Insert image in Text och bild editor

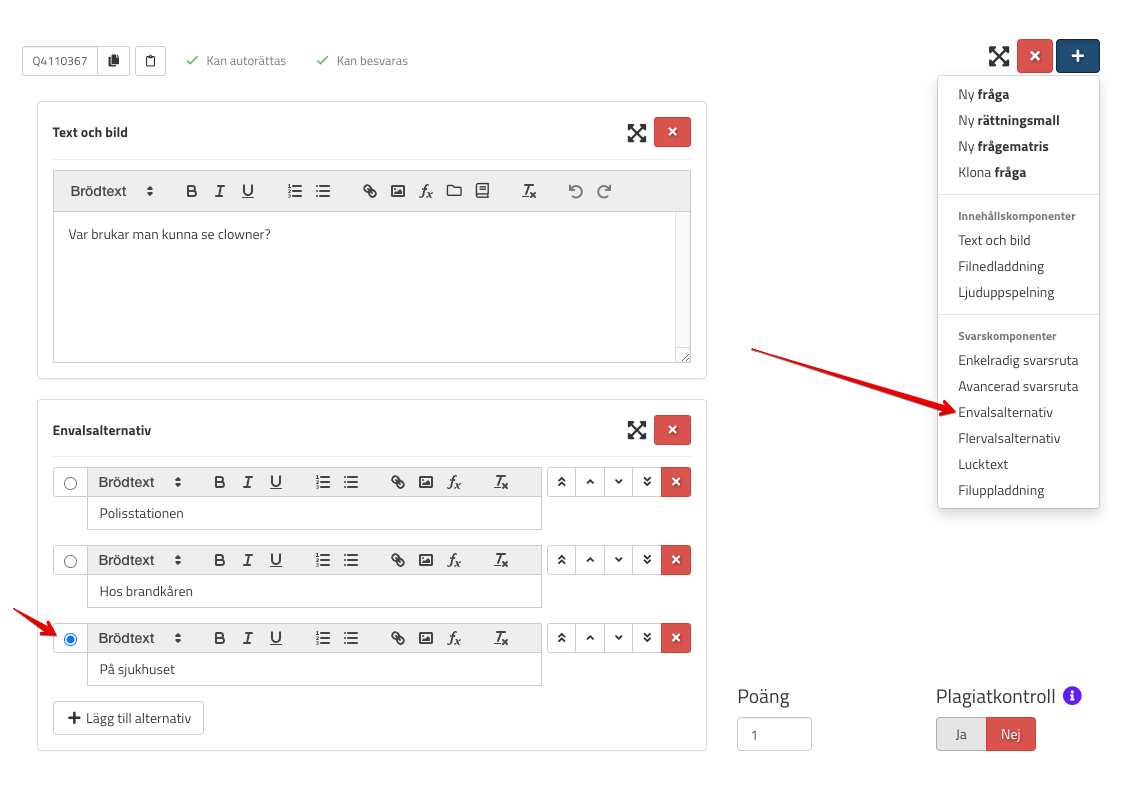[398, 191]
